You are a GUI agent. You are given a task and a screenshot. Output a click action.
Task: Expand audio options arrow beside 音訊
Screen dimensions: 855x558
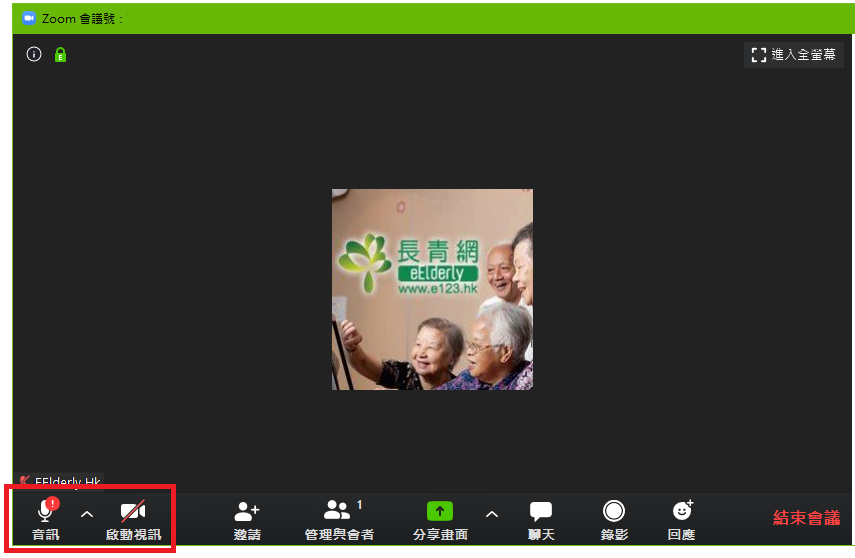point(87,514)
